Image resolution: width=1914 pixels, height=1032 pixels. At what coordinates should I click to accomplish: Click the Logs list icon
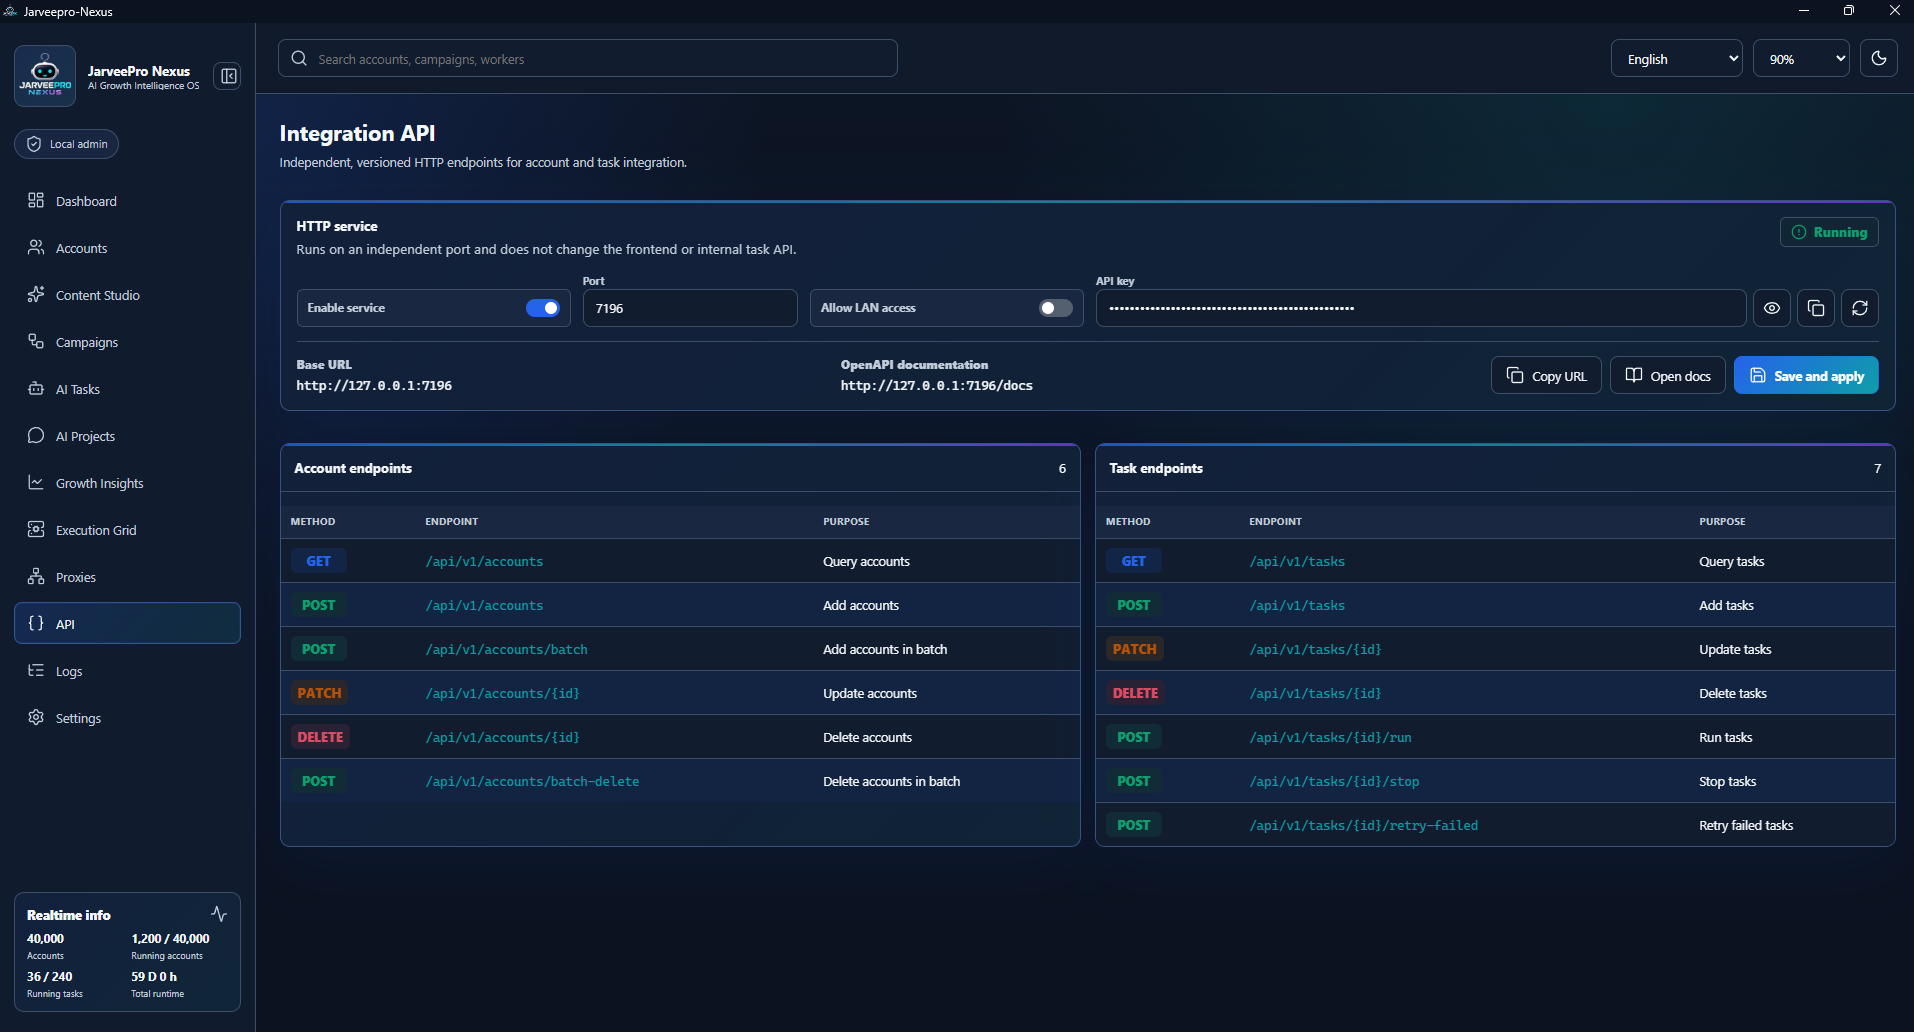click(x=36, y=670)
